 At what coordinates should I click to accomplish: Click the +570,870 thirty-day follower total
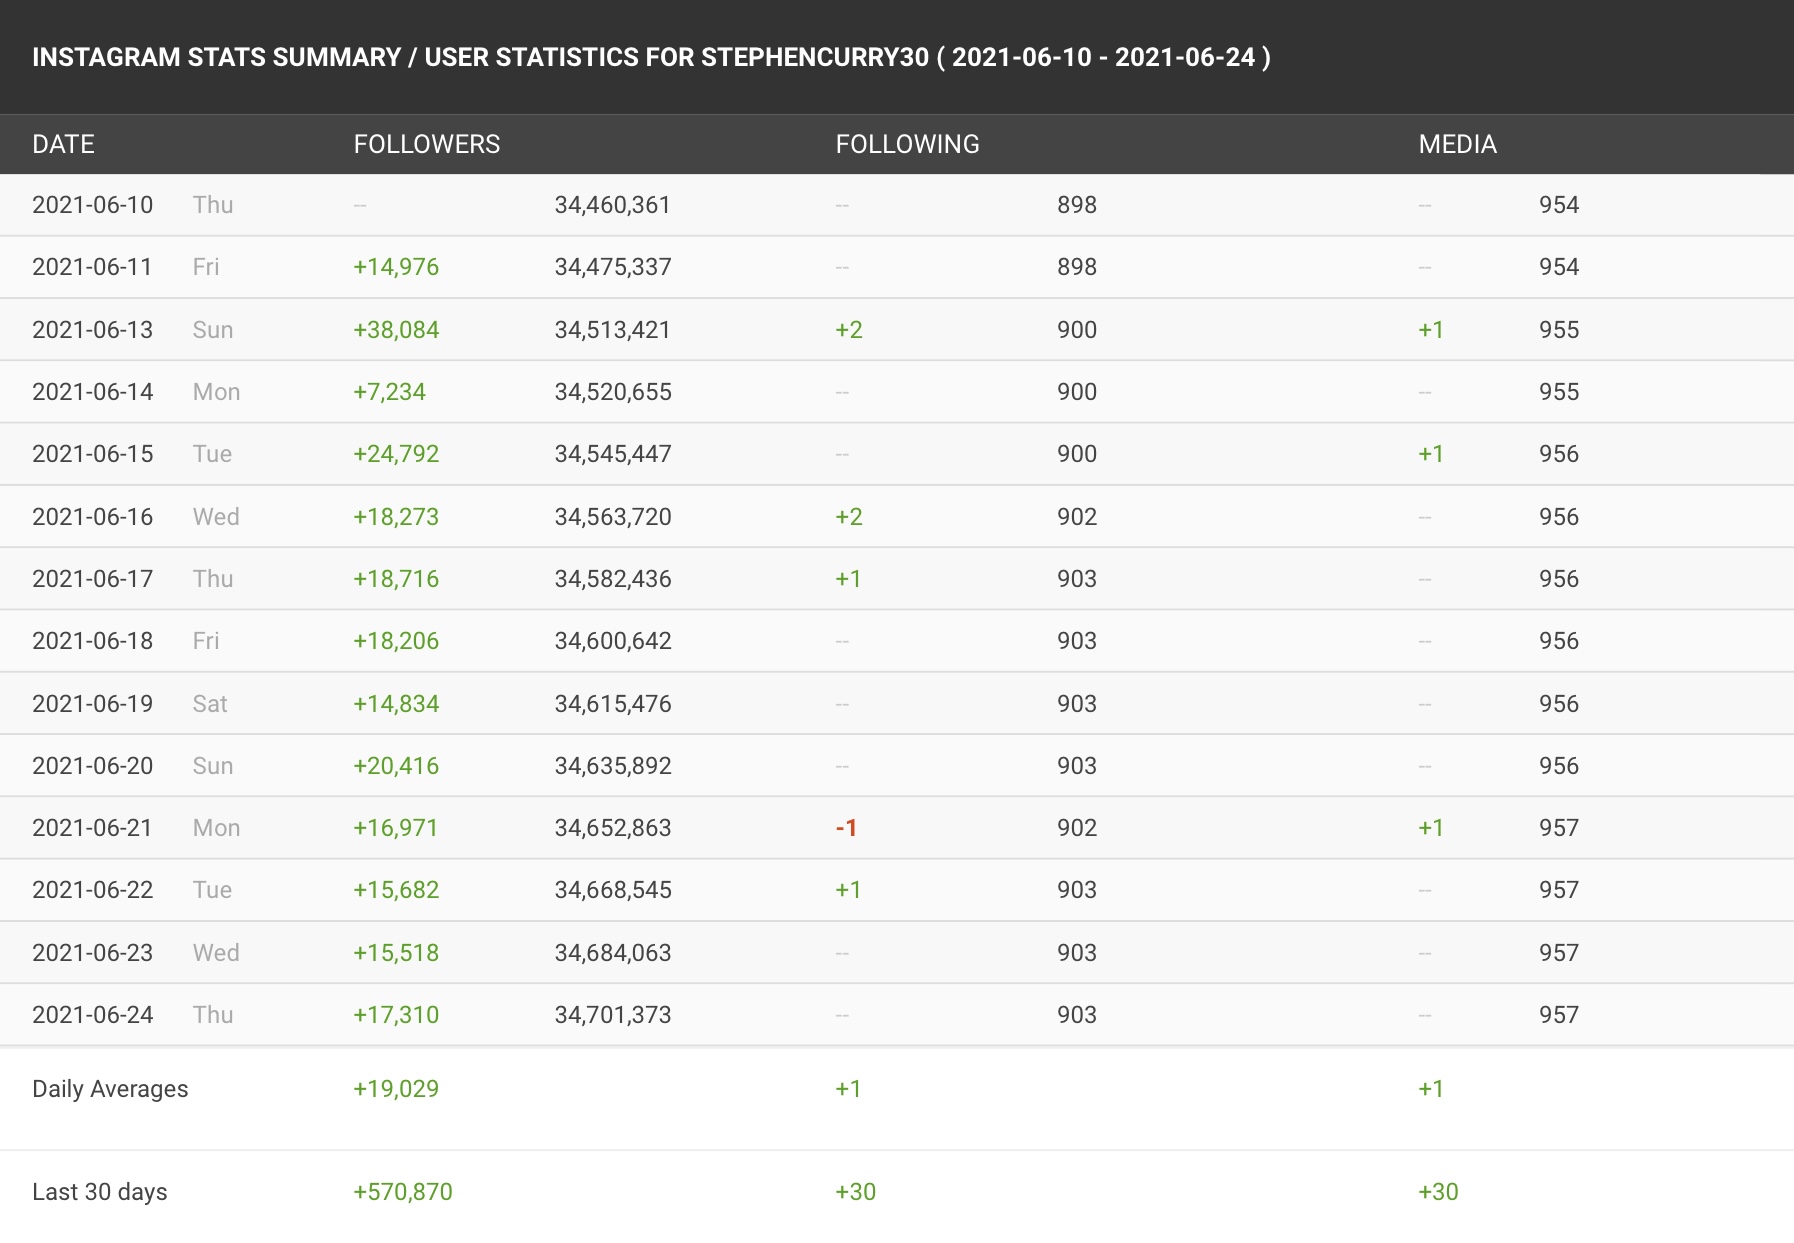(402, 1192)
